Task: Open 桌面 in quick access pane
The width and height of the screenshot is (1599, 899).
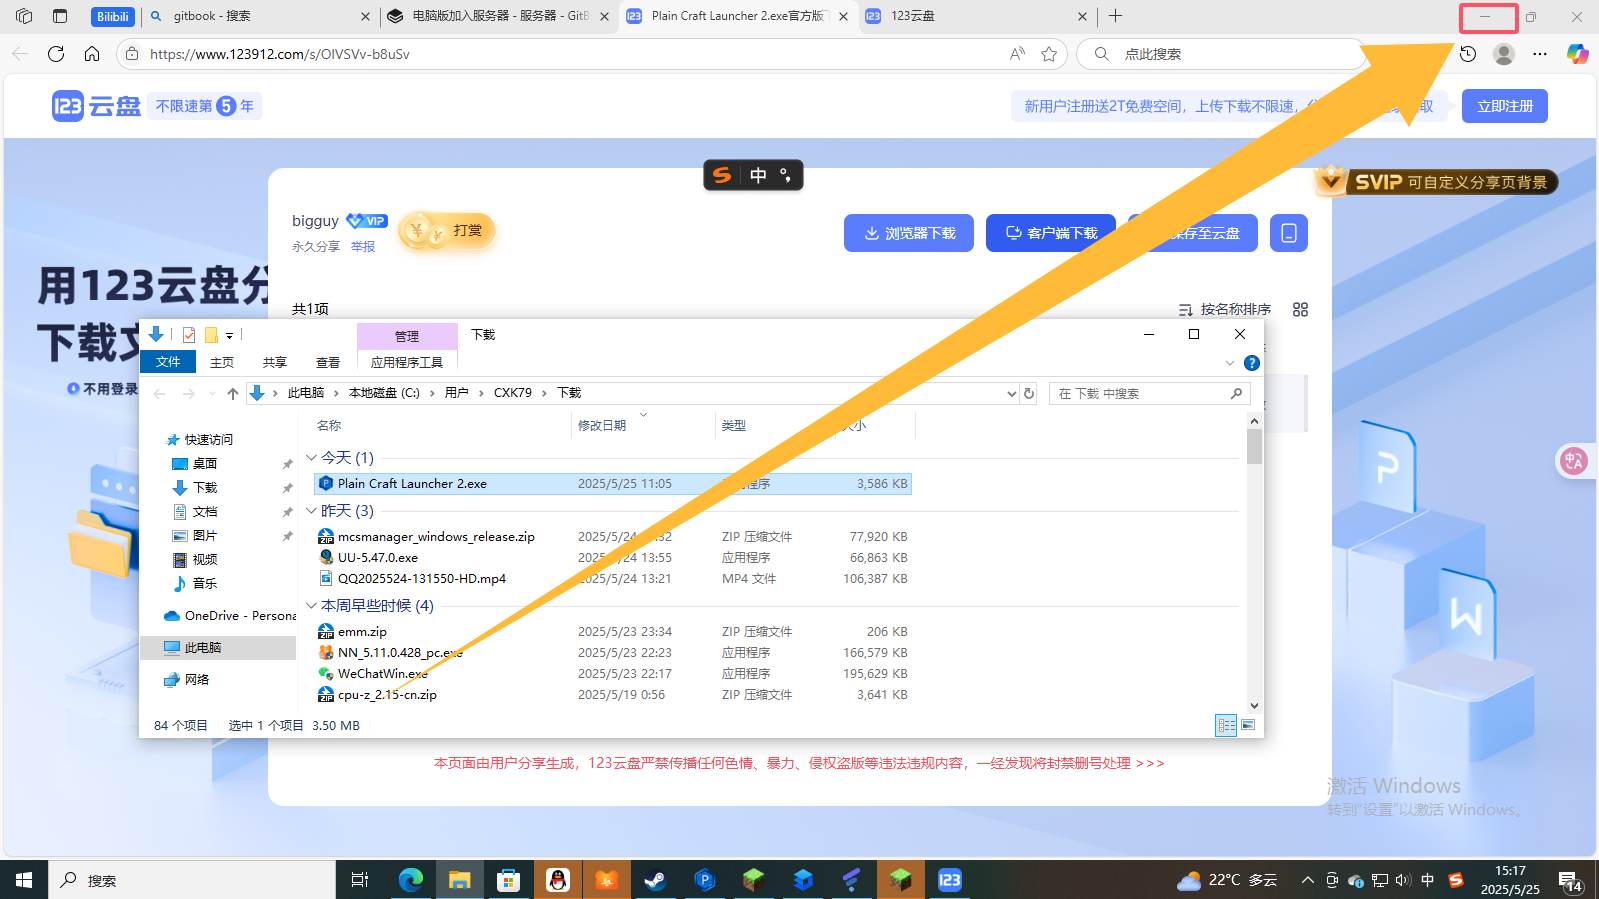Action: (205, 464)
